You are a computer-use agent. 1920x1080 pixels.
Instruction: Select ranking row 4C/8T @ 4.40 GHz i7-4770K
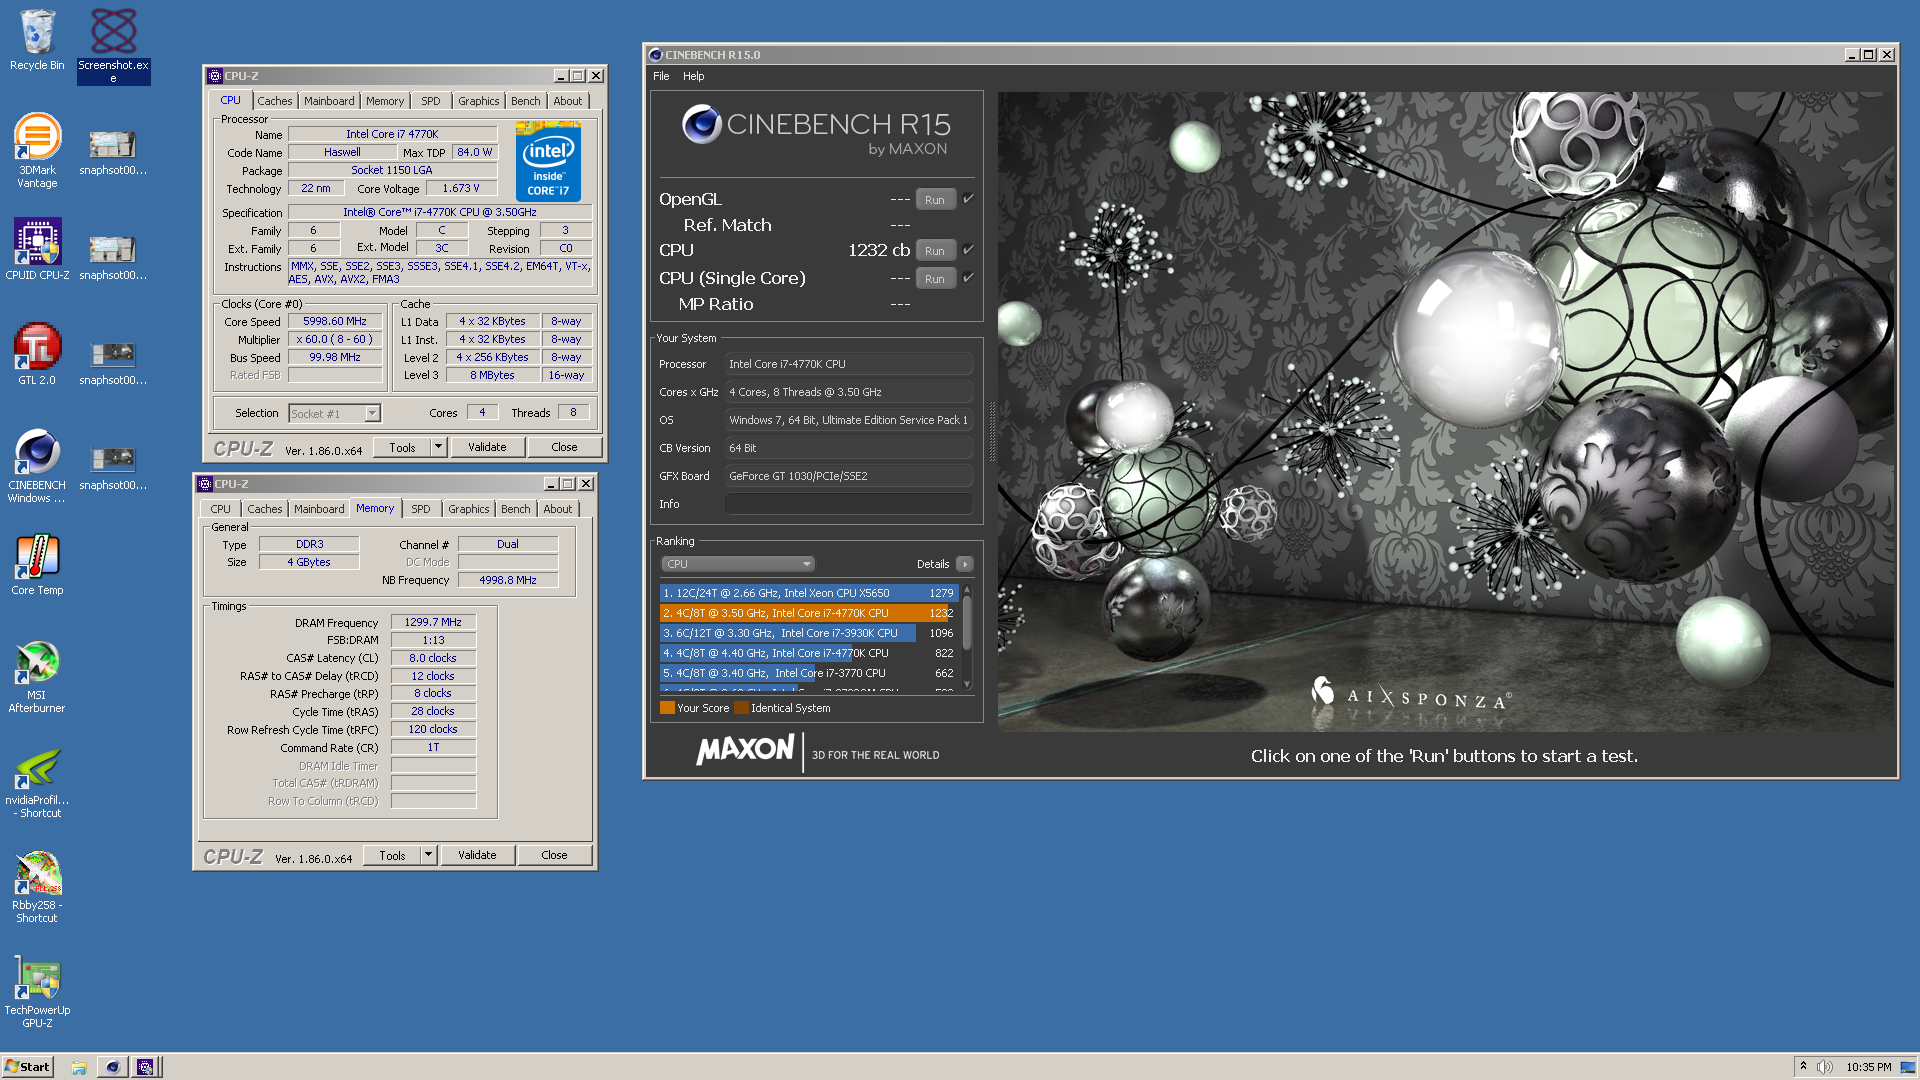tap(808, 653)
